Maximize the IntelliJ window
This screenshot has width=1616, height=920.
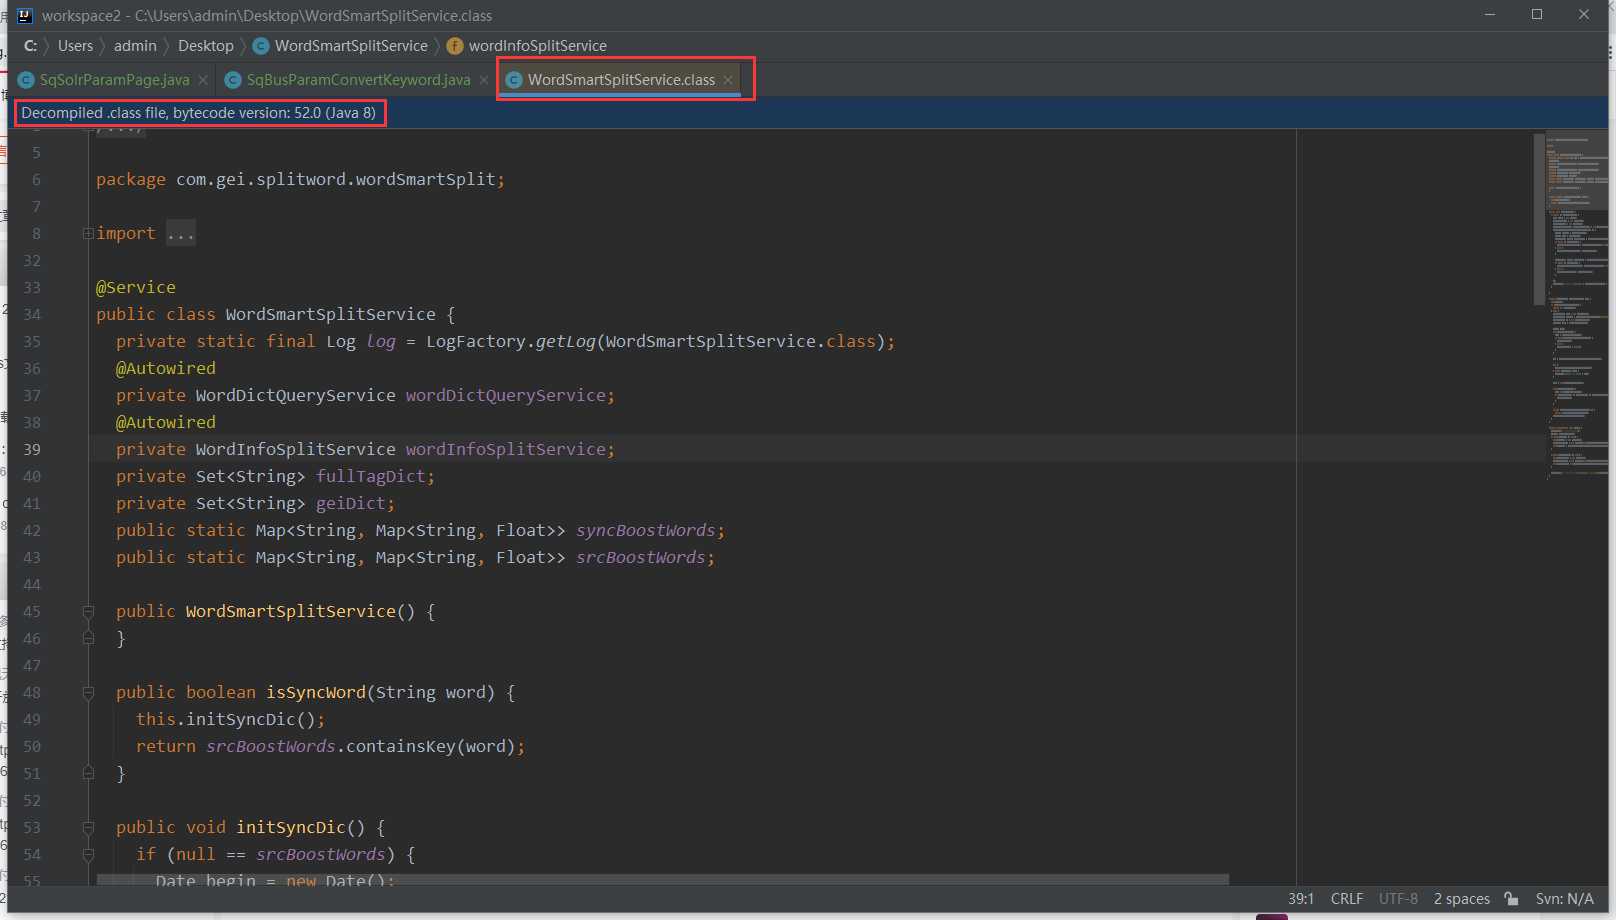(1537, 15)
